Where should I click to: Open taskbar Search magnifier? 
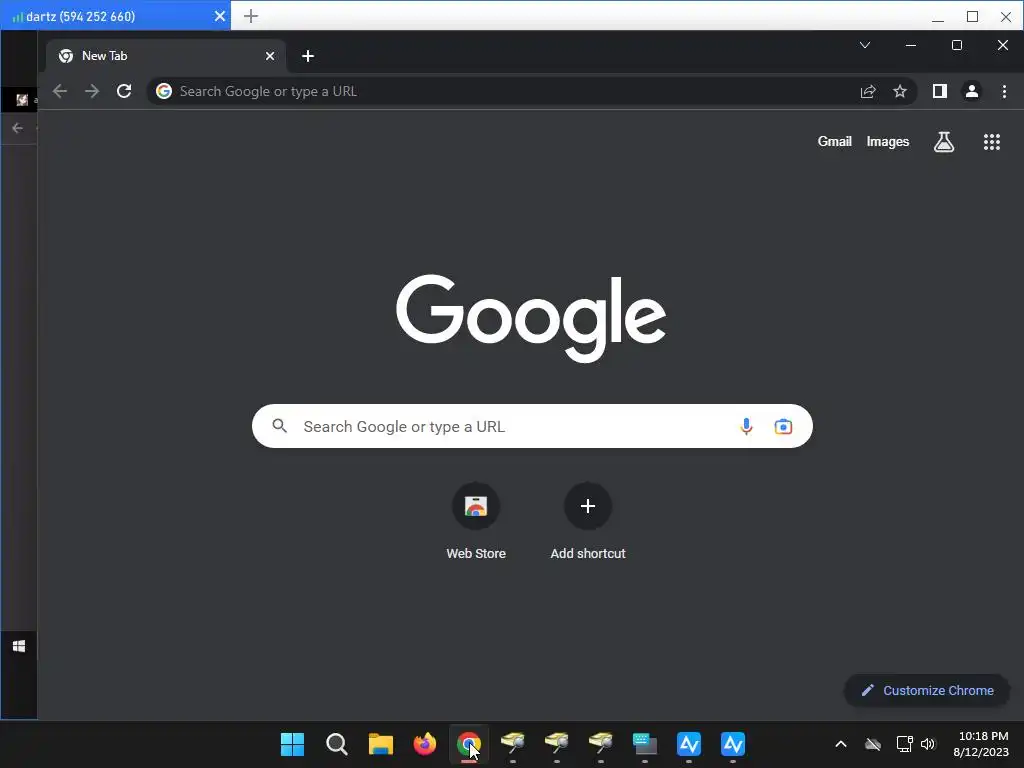(x=337, y=744)
